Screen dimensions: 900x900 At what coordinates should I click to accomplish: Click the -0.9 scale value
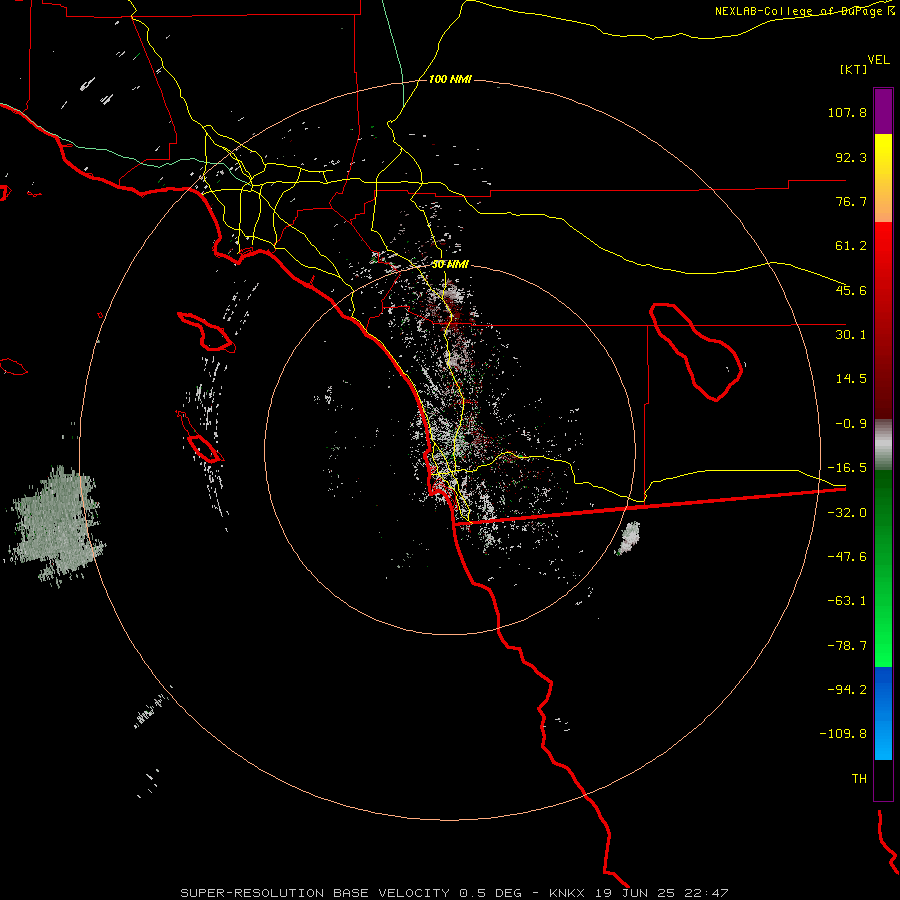tap(851, 424)
